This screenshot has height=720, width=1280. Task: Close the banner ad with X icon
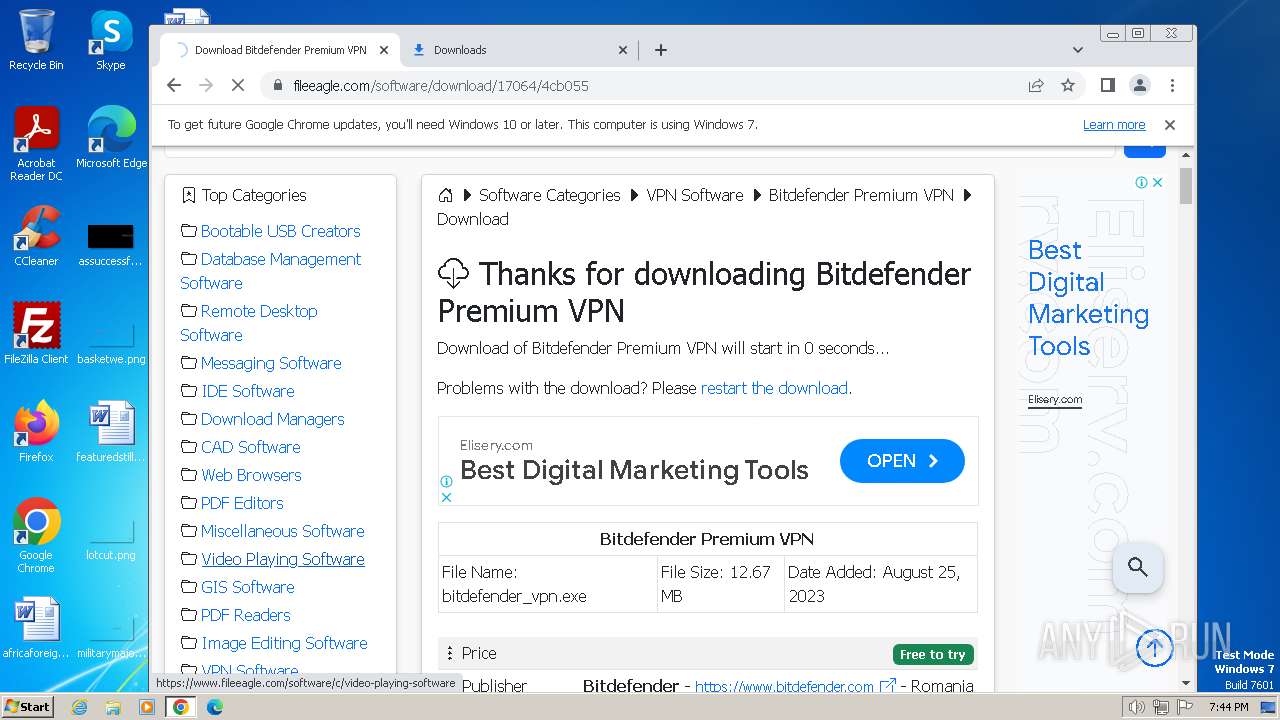pos(447,497)
